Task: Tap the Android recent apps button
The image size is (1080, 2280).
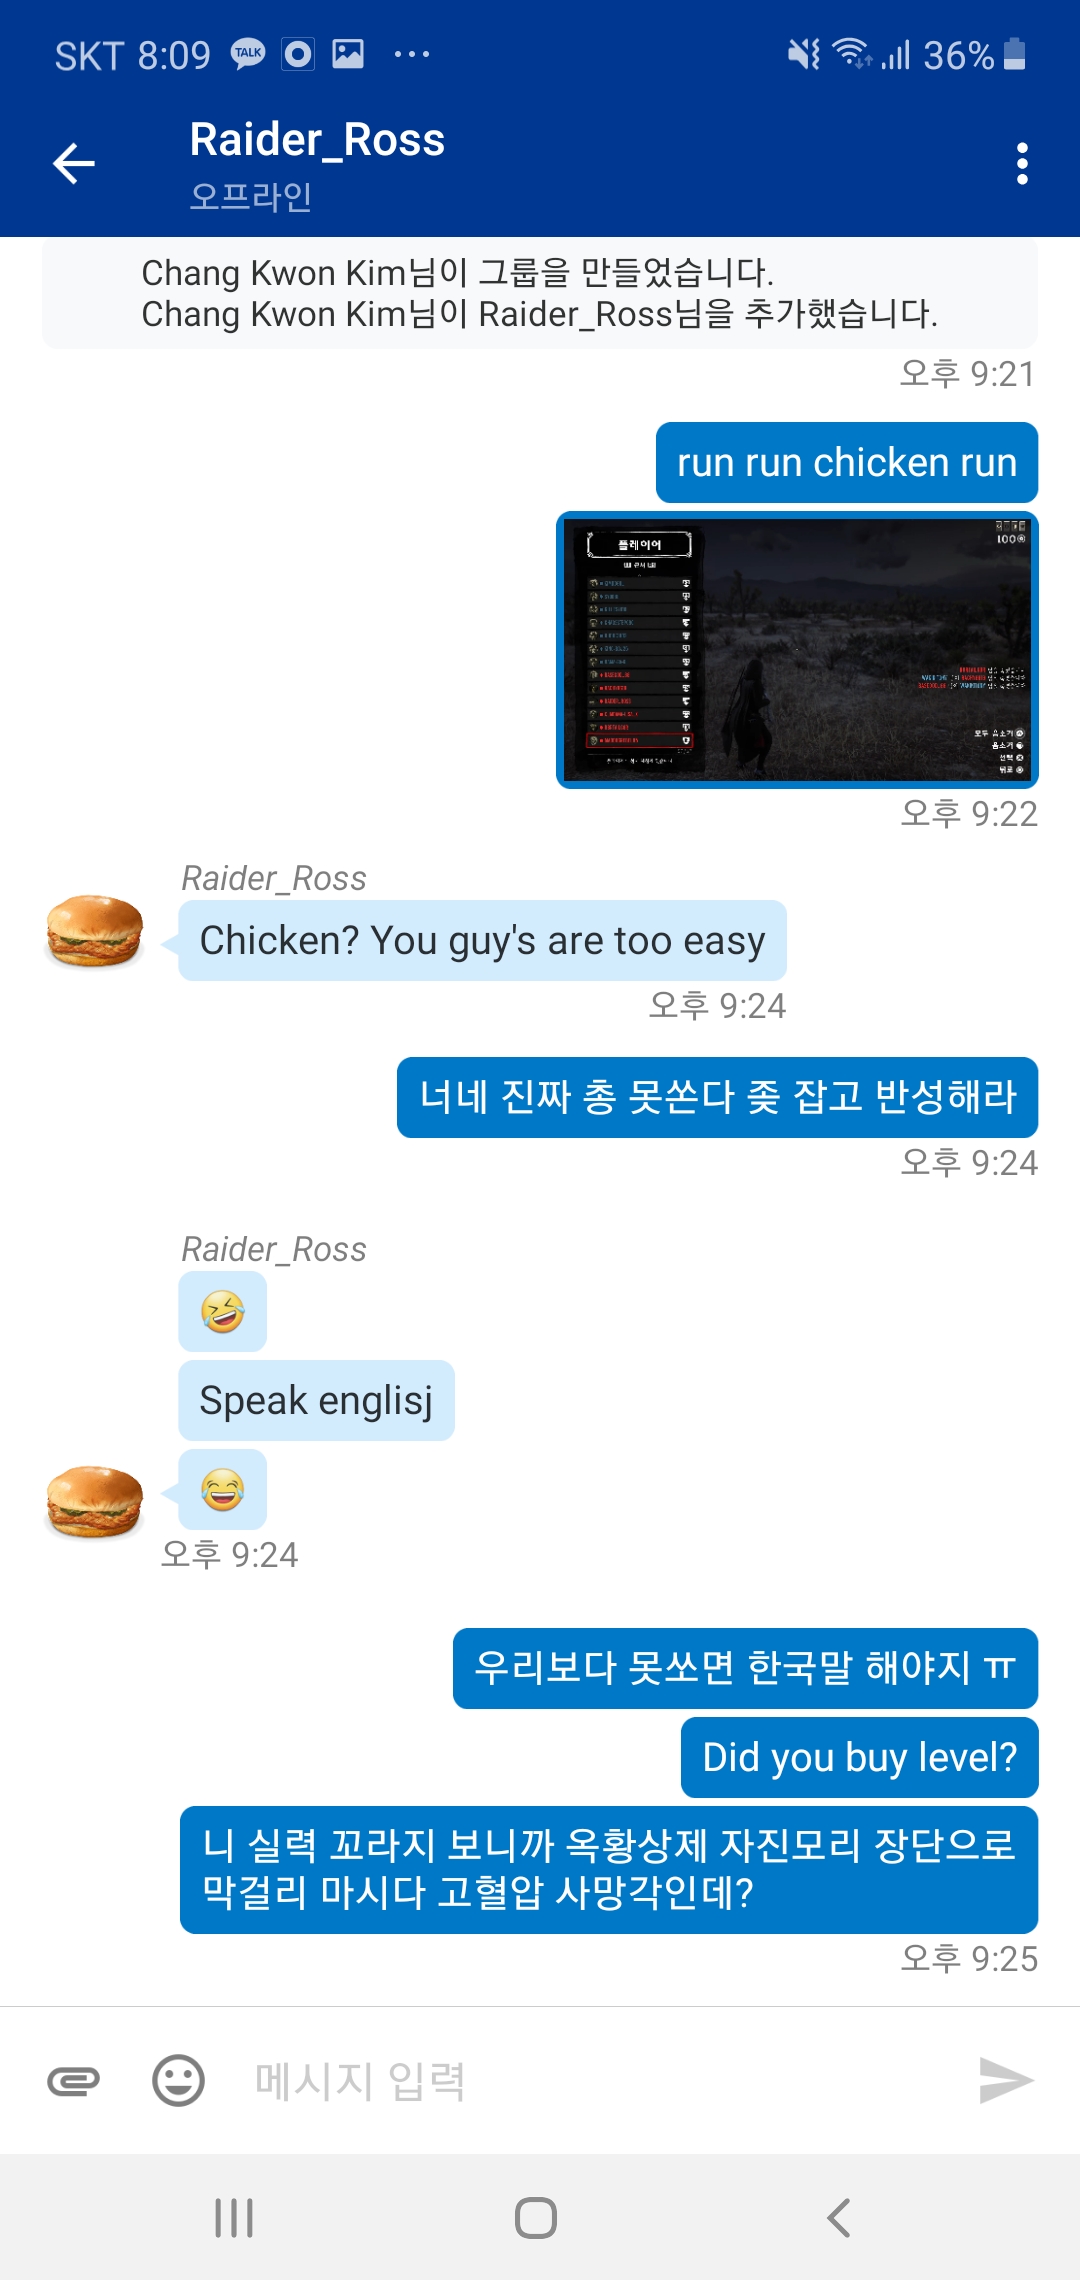Action: [234, 2217]
